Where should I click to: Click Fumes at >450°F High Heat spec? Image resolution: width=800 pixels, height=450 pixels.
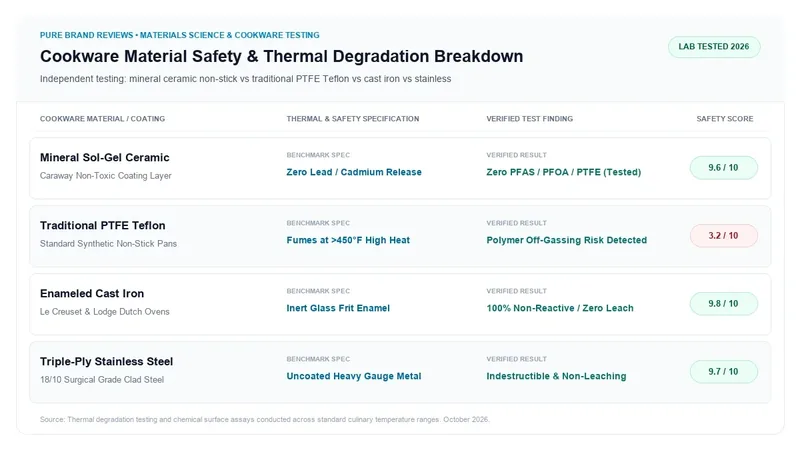point(348,240)
